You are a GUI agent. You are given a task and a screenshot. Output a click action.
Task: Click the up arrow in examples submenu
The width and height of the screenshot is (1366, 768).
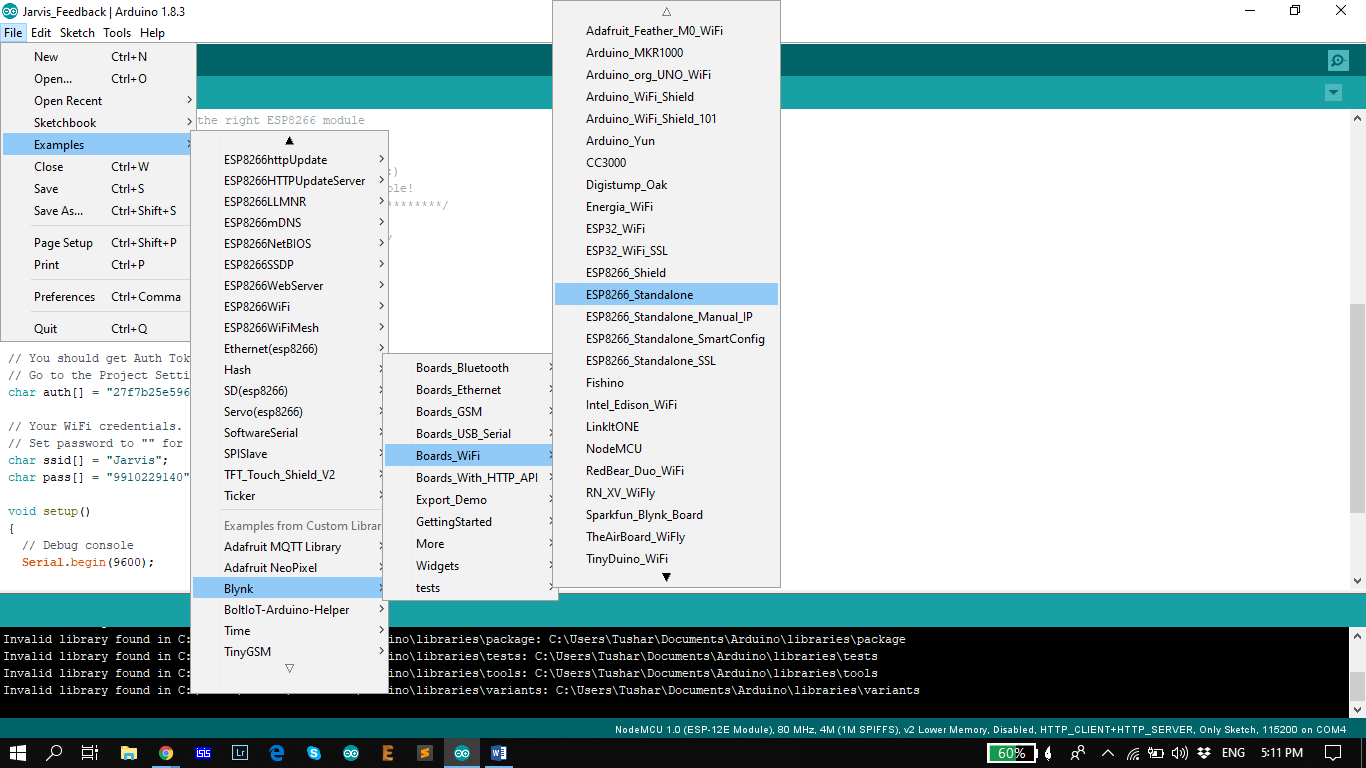point(289,140)
